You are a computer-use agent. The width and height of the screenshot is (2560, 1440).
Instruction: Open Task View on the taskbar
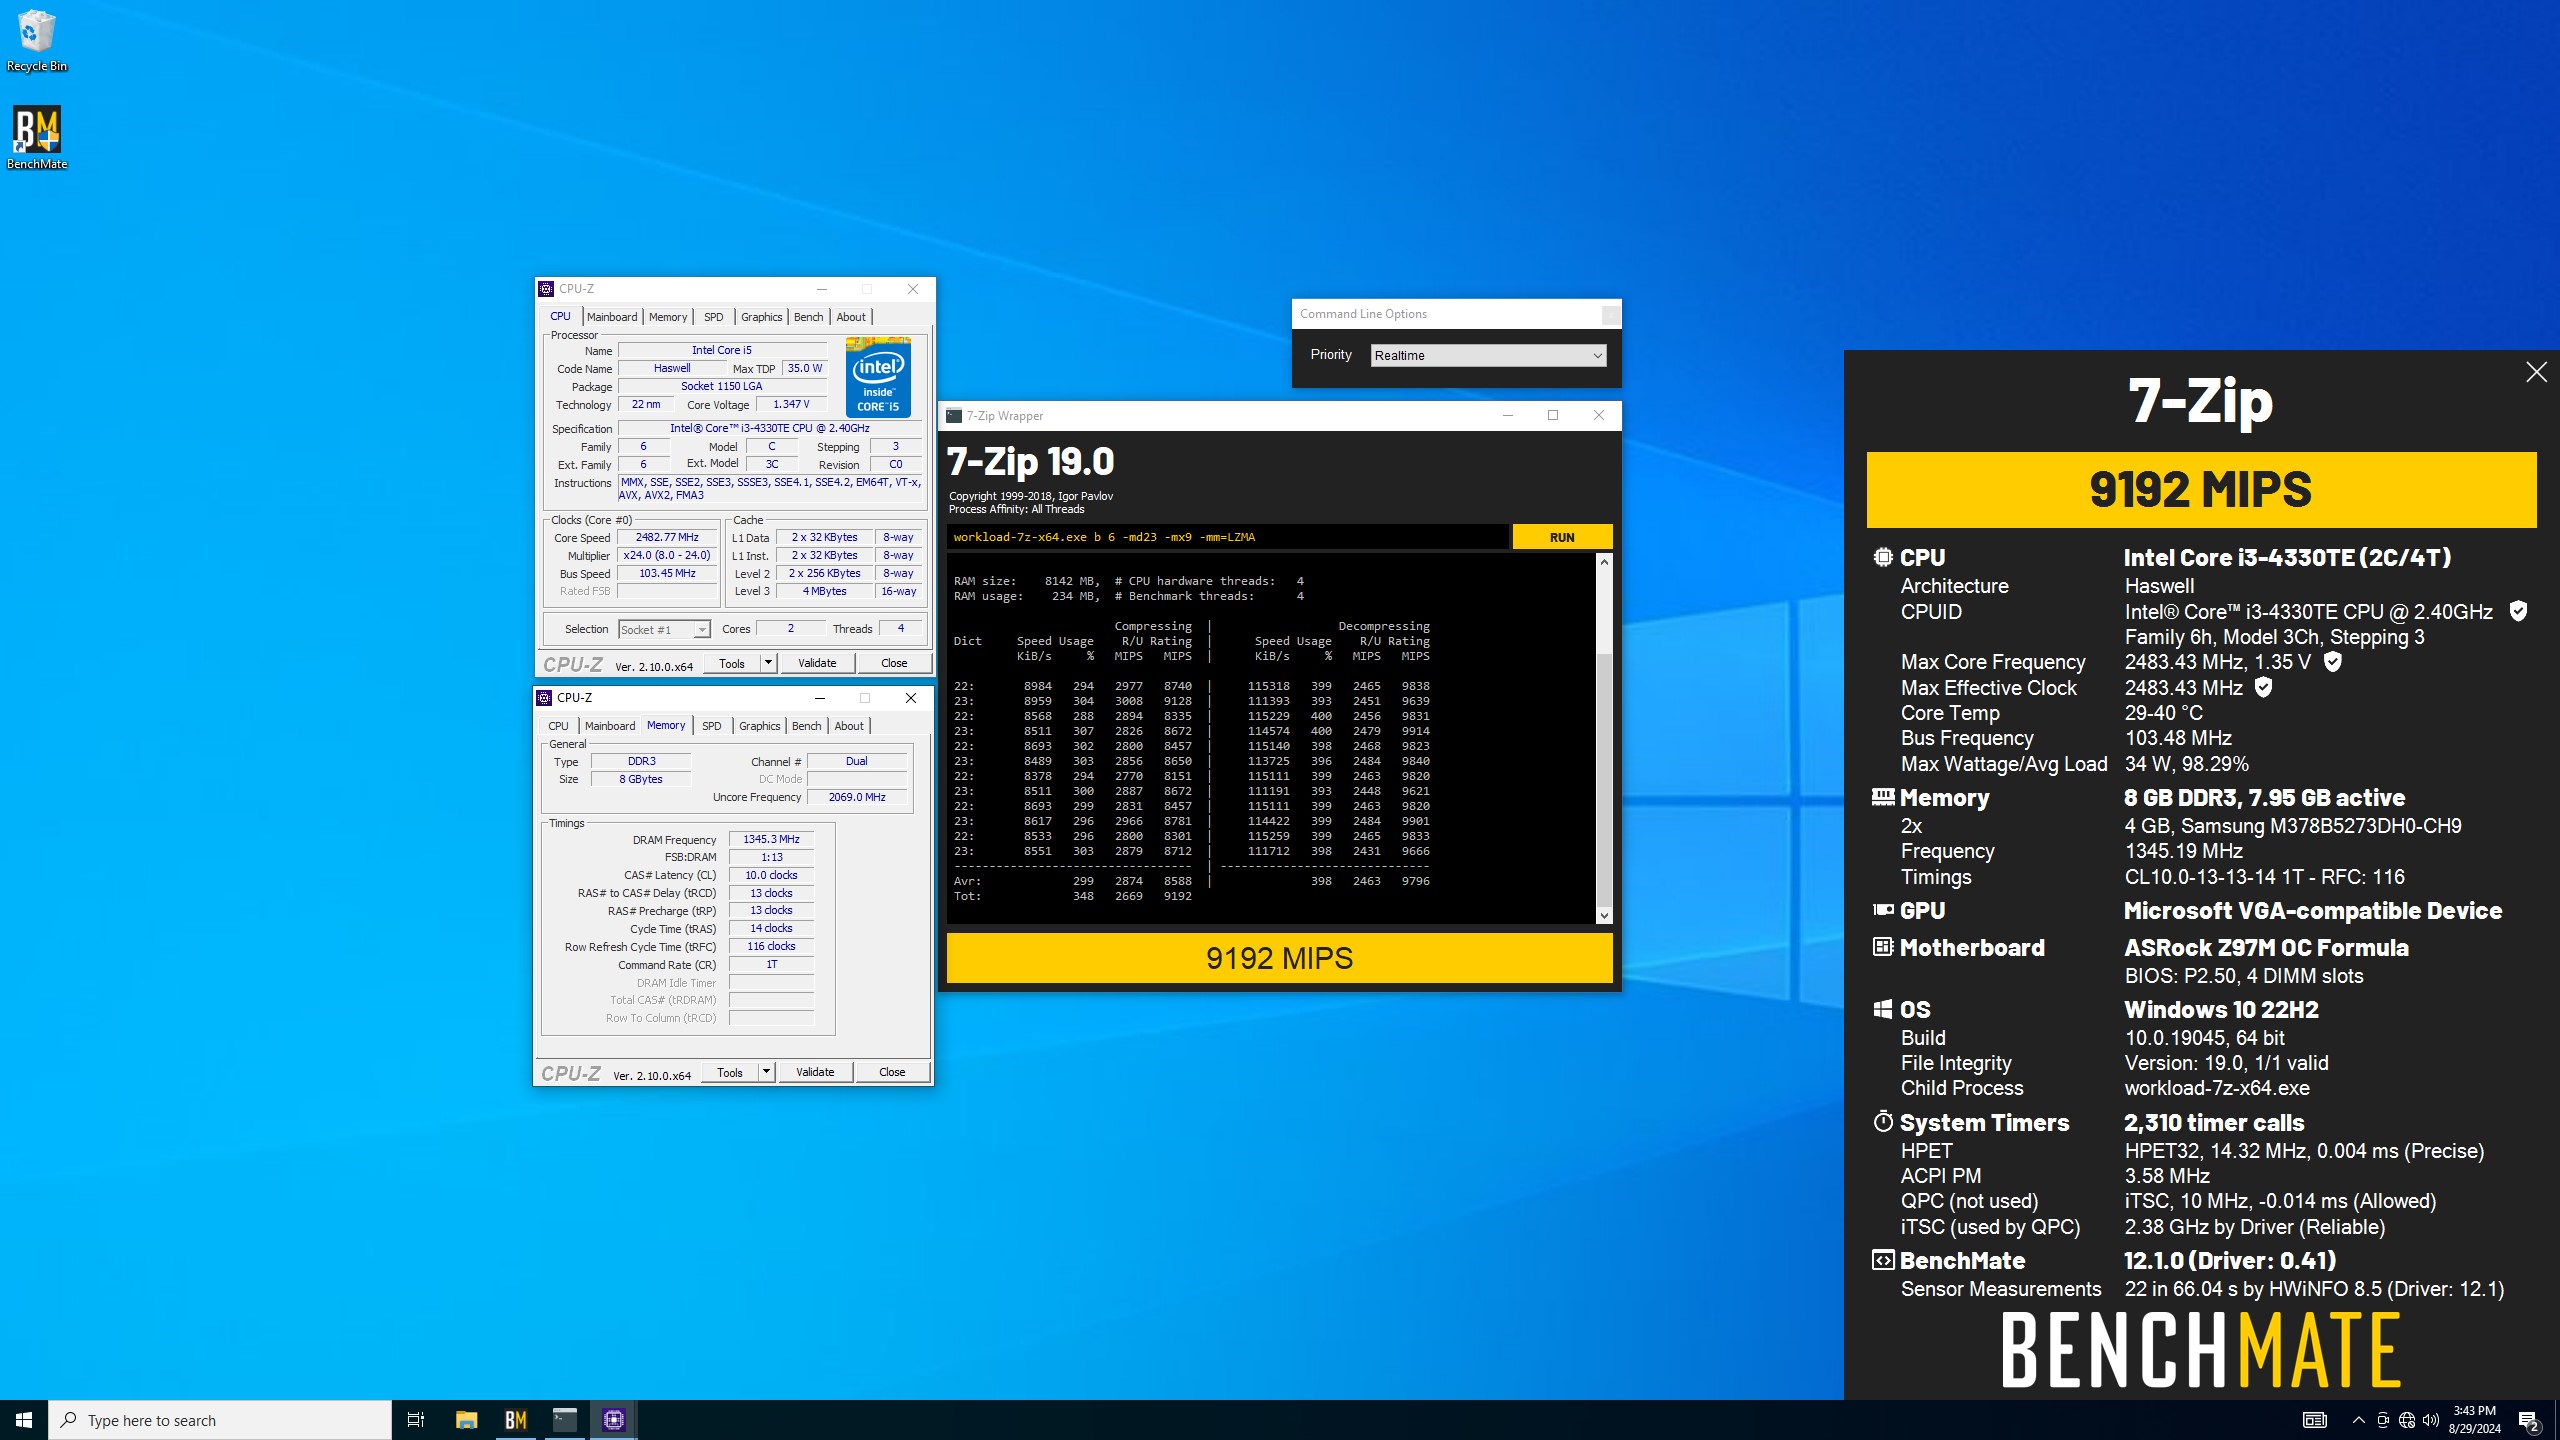tap(416, 1420)
